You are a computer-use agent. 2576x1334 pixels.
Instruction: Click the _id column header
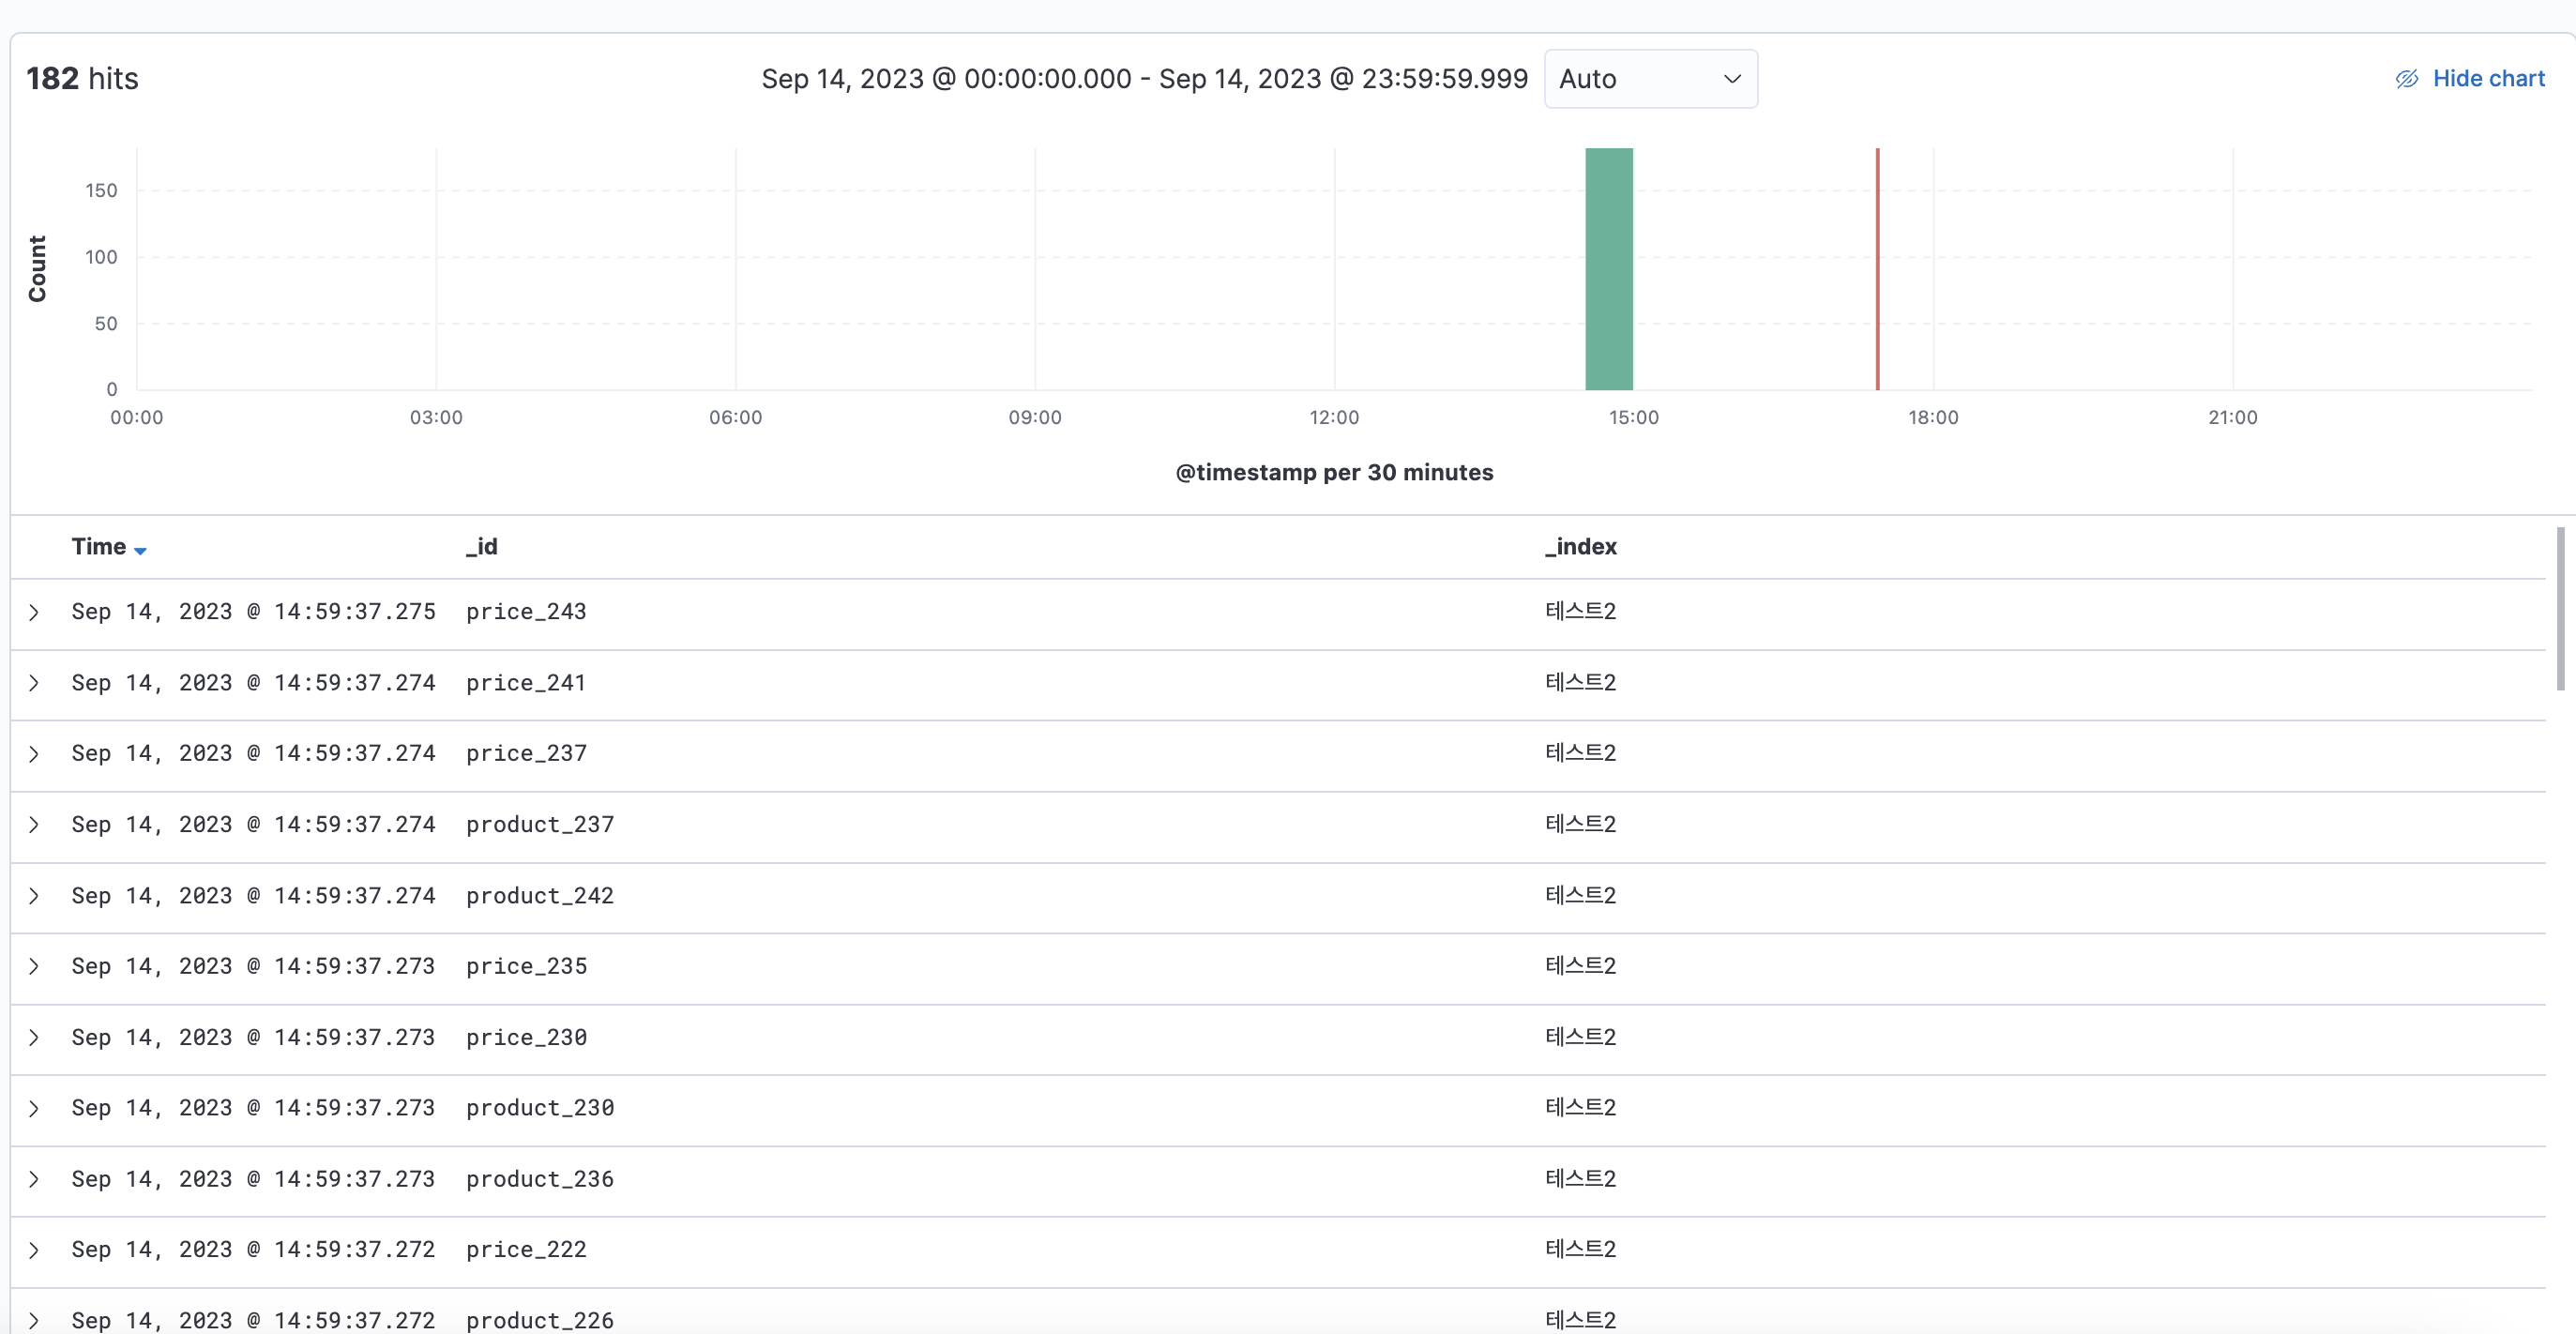(x=481, y=546)
